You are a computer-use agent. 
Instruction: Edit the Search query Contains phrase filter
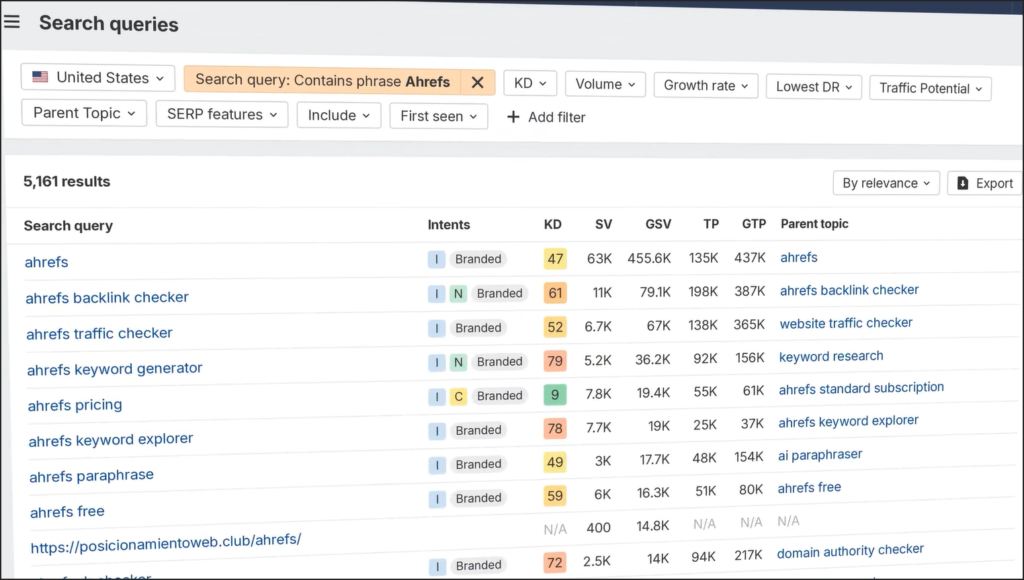click(x=323, y=80)
